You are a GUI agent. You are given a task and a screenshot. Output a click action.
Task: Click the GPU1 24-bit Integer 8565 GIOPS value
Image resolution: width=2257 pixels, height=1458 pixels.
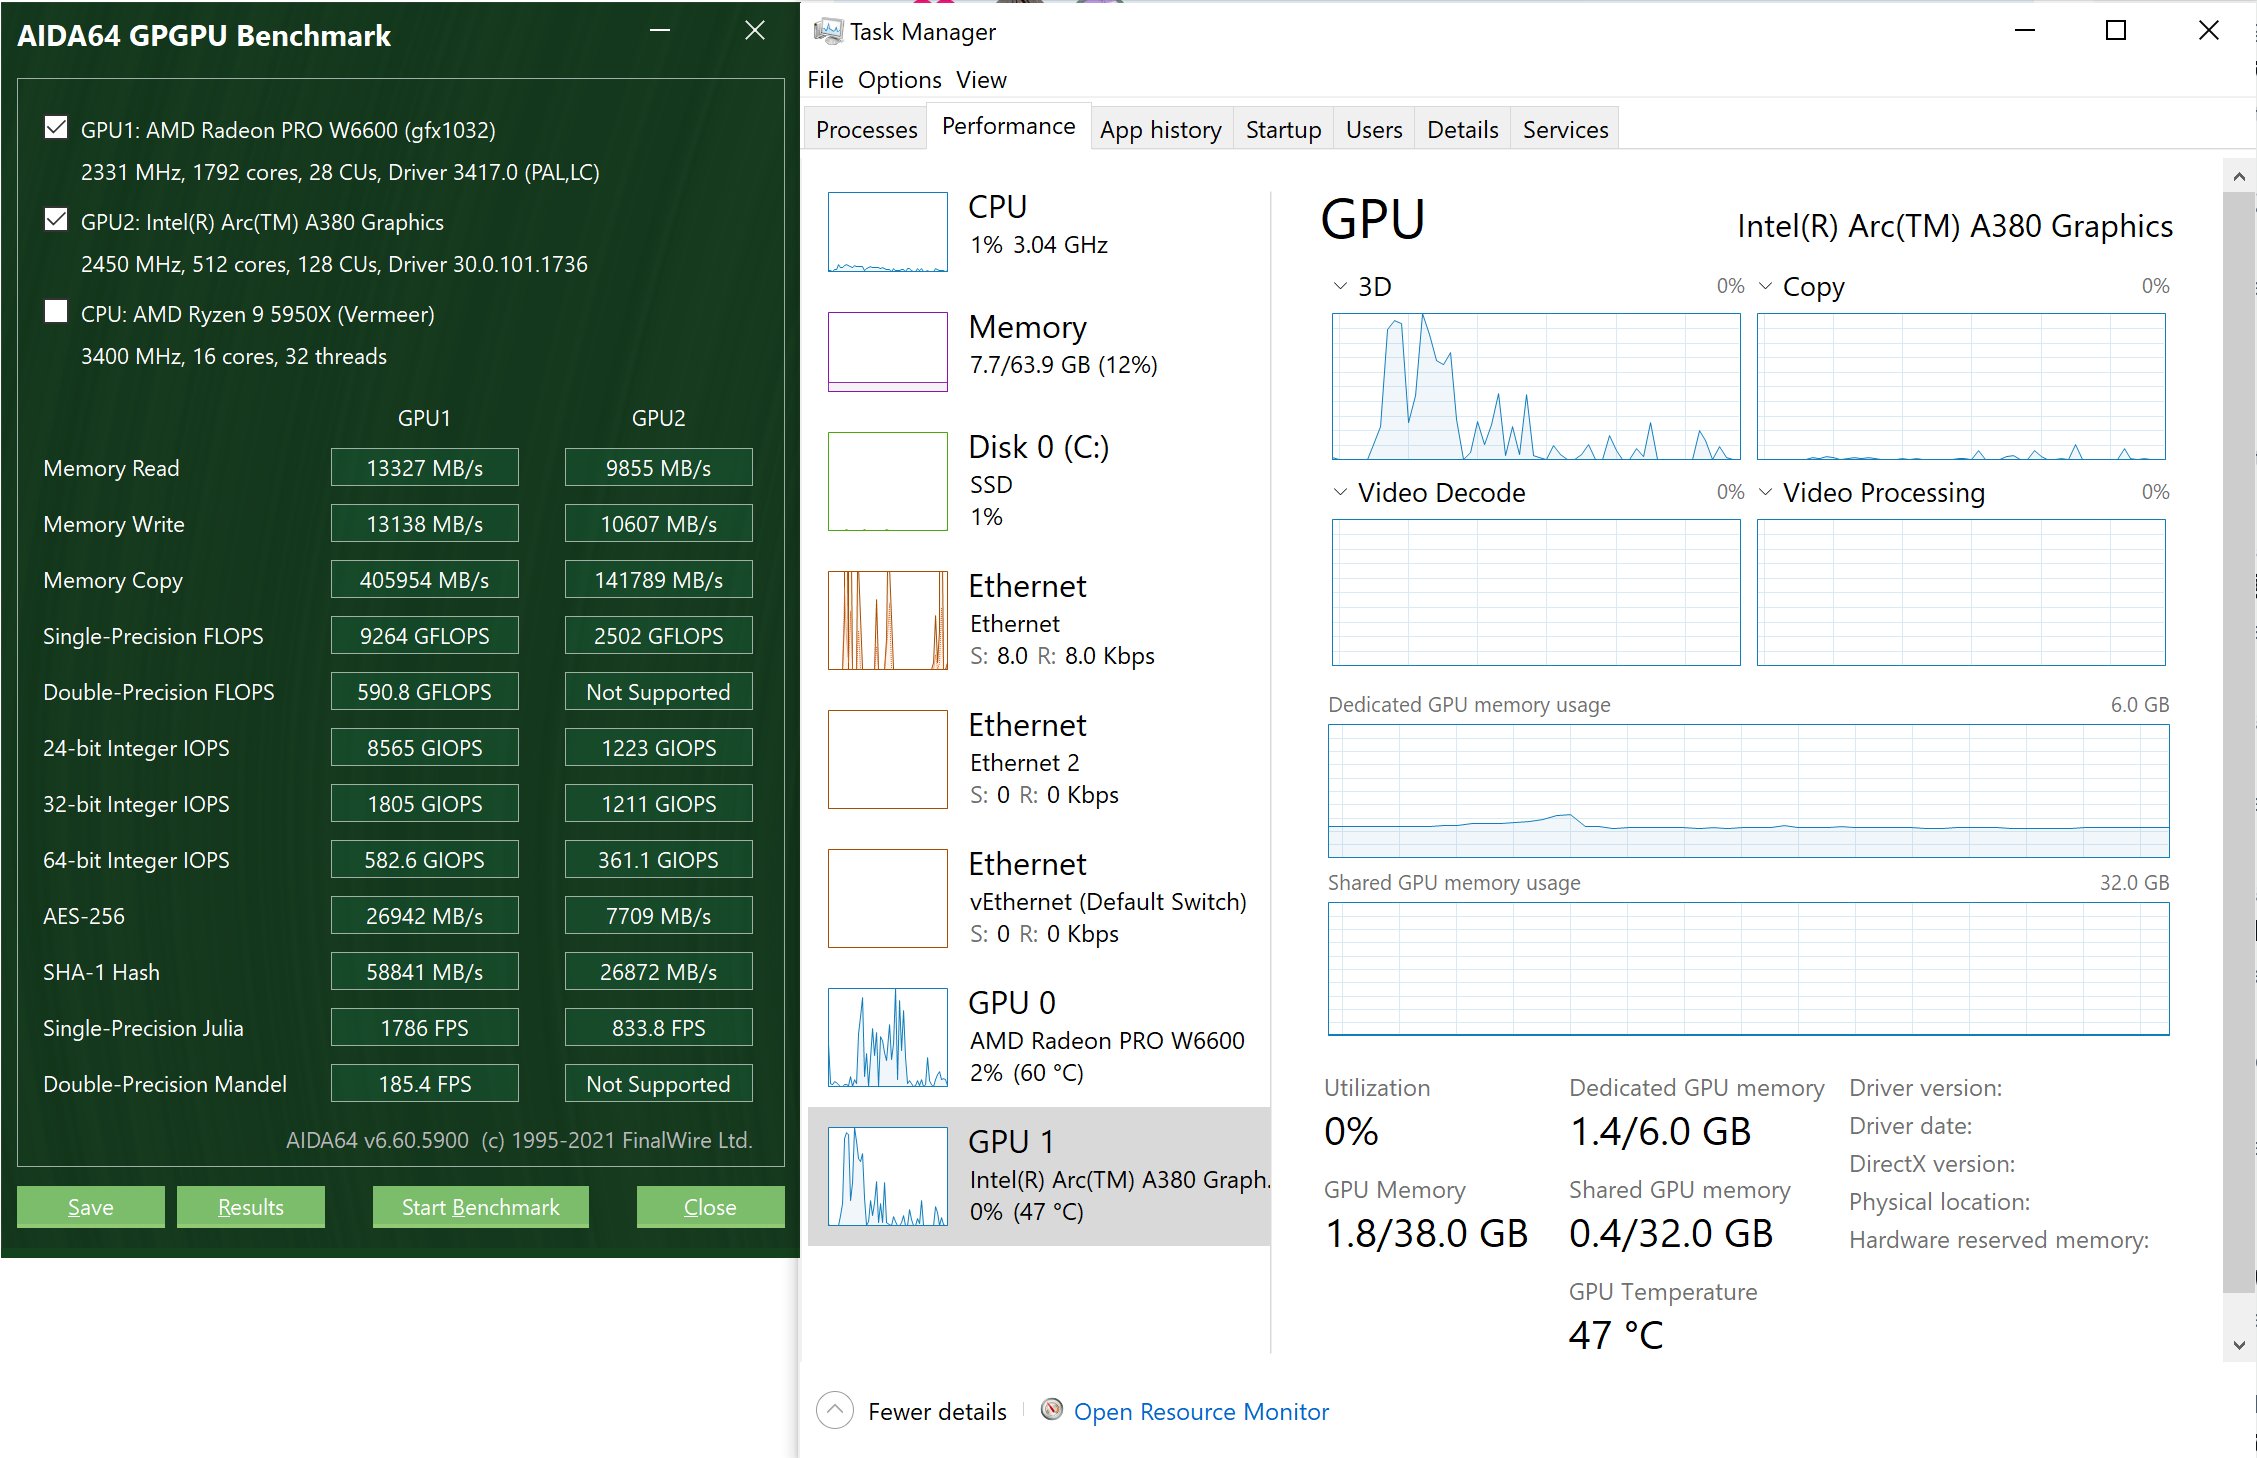pos(425,747)
